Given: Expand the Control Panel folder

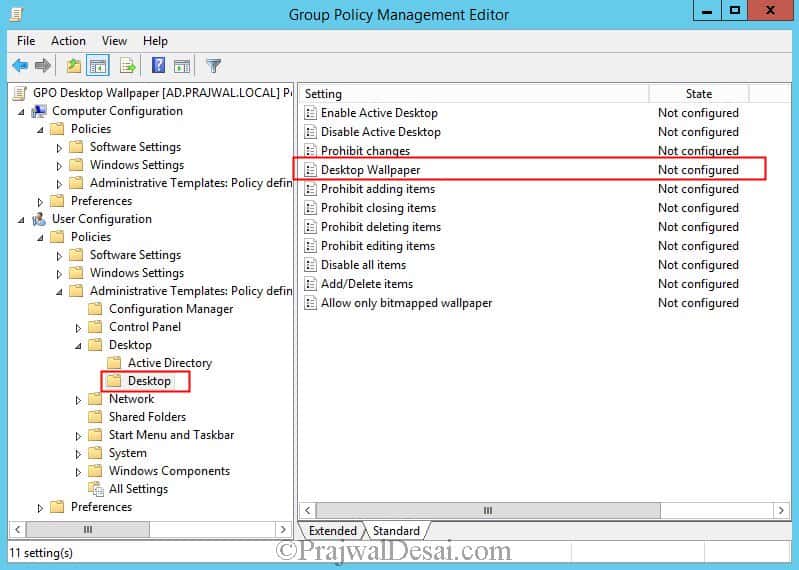Looking at the screenshot, I should pos(78,328).
